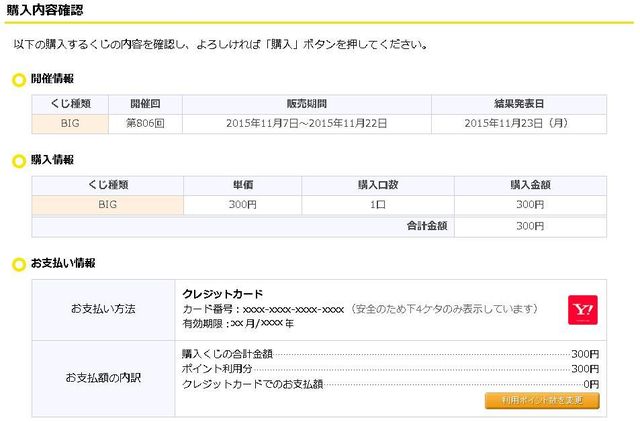This screenshot has height=422, width=640.
Task: Click the 1口 purchase count cell
Action: tap(378, 205)
